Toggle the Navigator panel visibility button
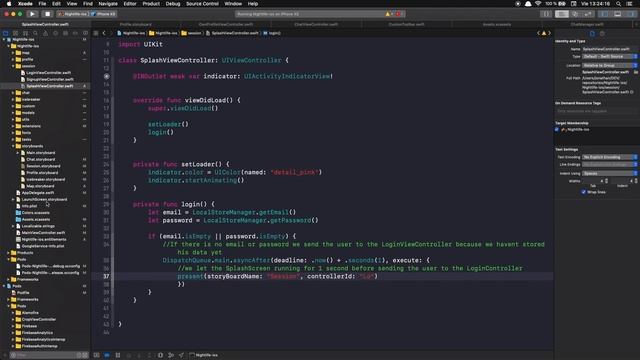 (x=604, y=14)
